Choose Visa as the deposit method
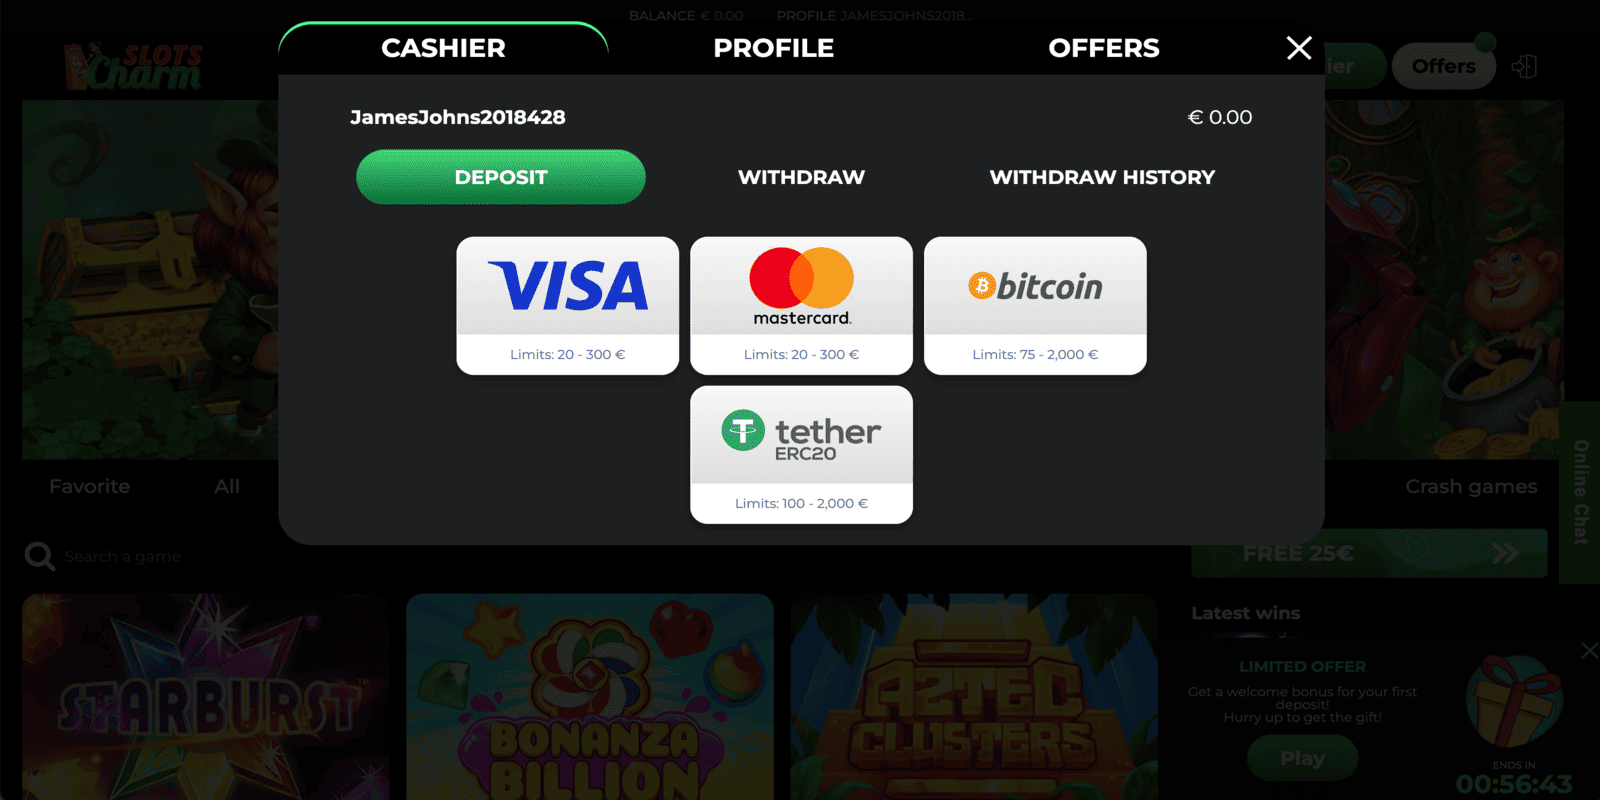Image resolution: width=1600 pixels, height=800 pixels. tap(567, 305)
